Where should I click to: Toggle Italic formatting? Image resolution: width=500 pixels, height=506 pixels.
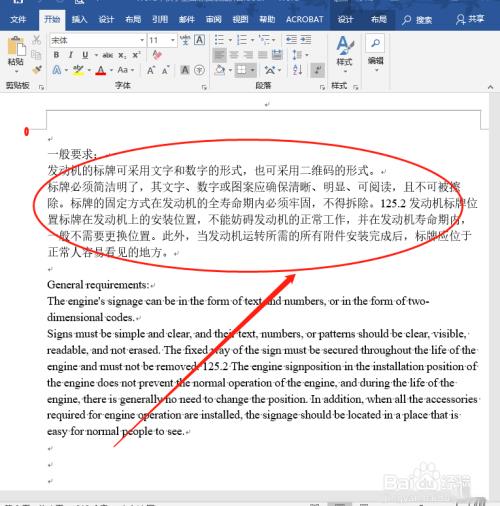point(70,55)
